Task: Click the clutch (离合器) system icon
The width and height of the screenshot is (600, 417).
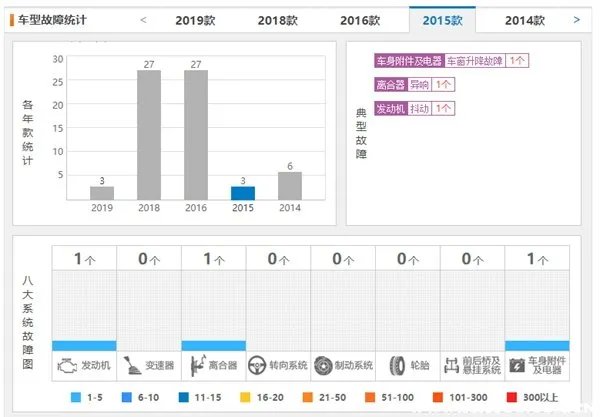Action: pos(195,365)
